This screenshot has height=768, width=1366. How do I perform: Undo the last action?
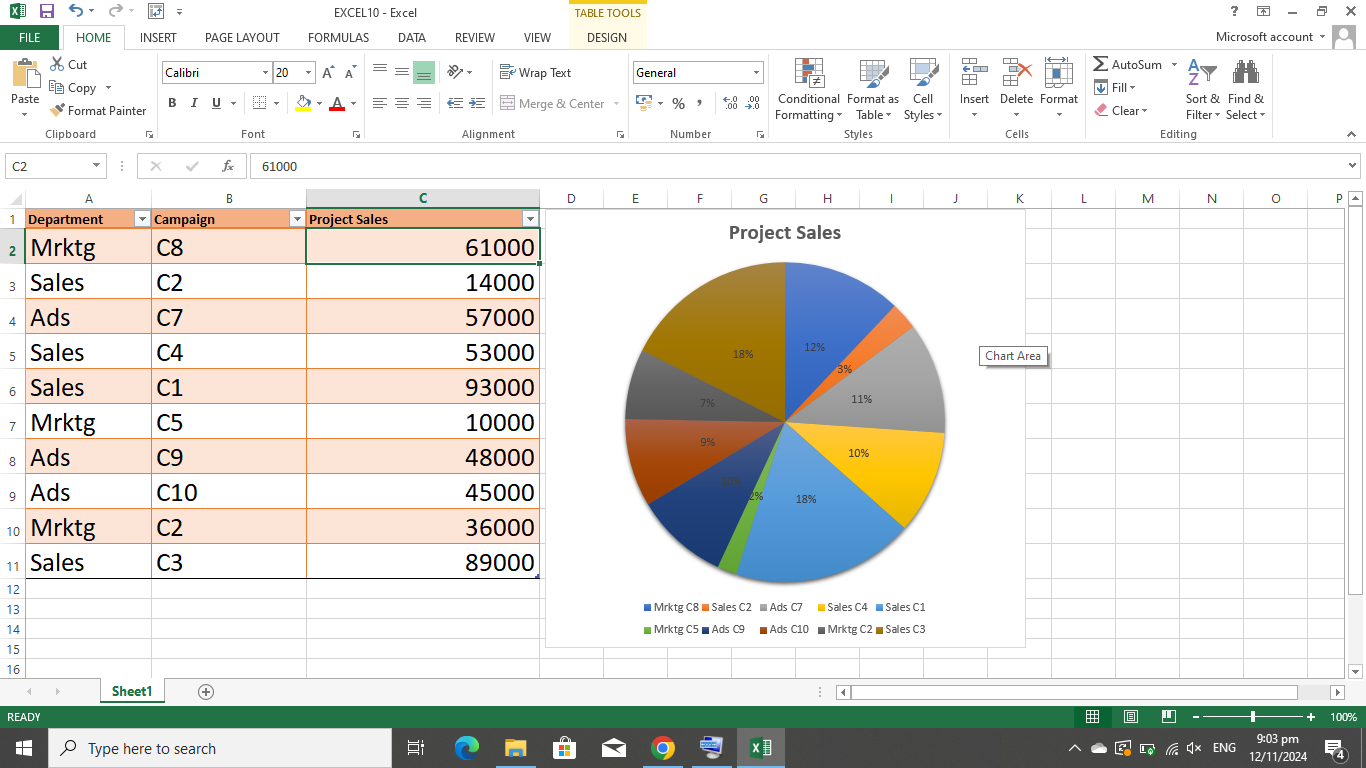coord(77,12)
